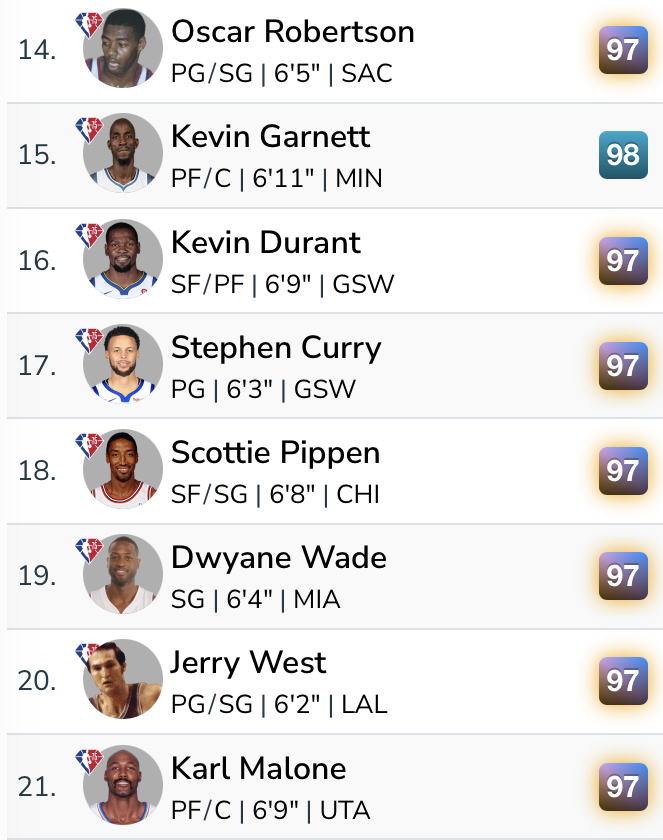Click Kevin Garnett's 98 rating badge
The width and height of the screenshot is (663, 840).
click(622, 154)
